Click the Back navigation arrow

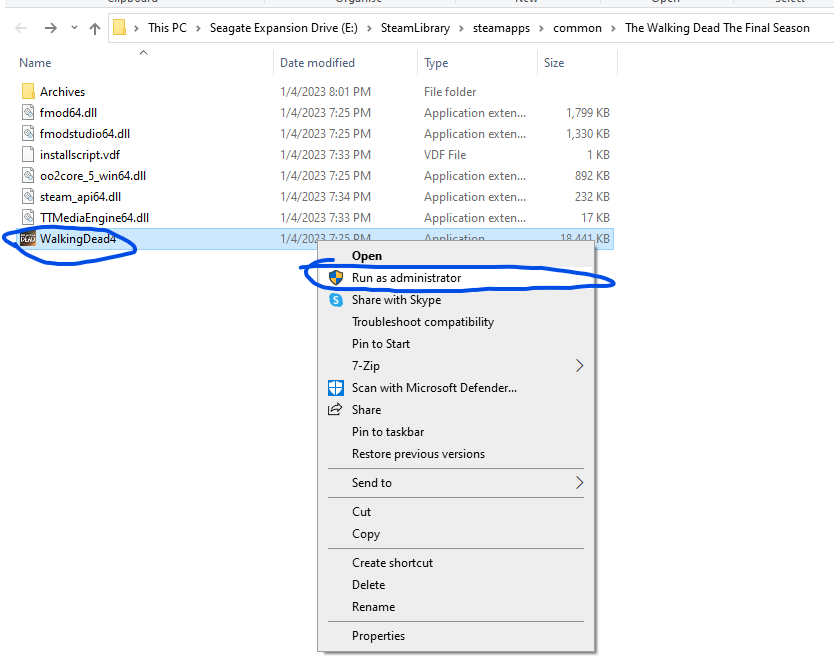pyautogui.click(x=21, y=28)
